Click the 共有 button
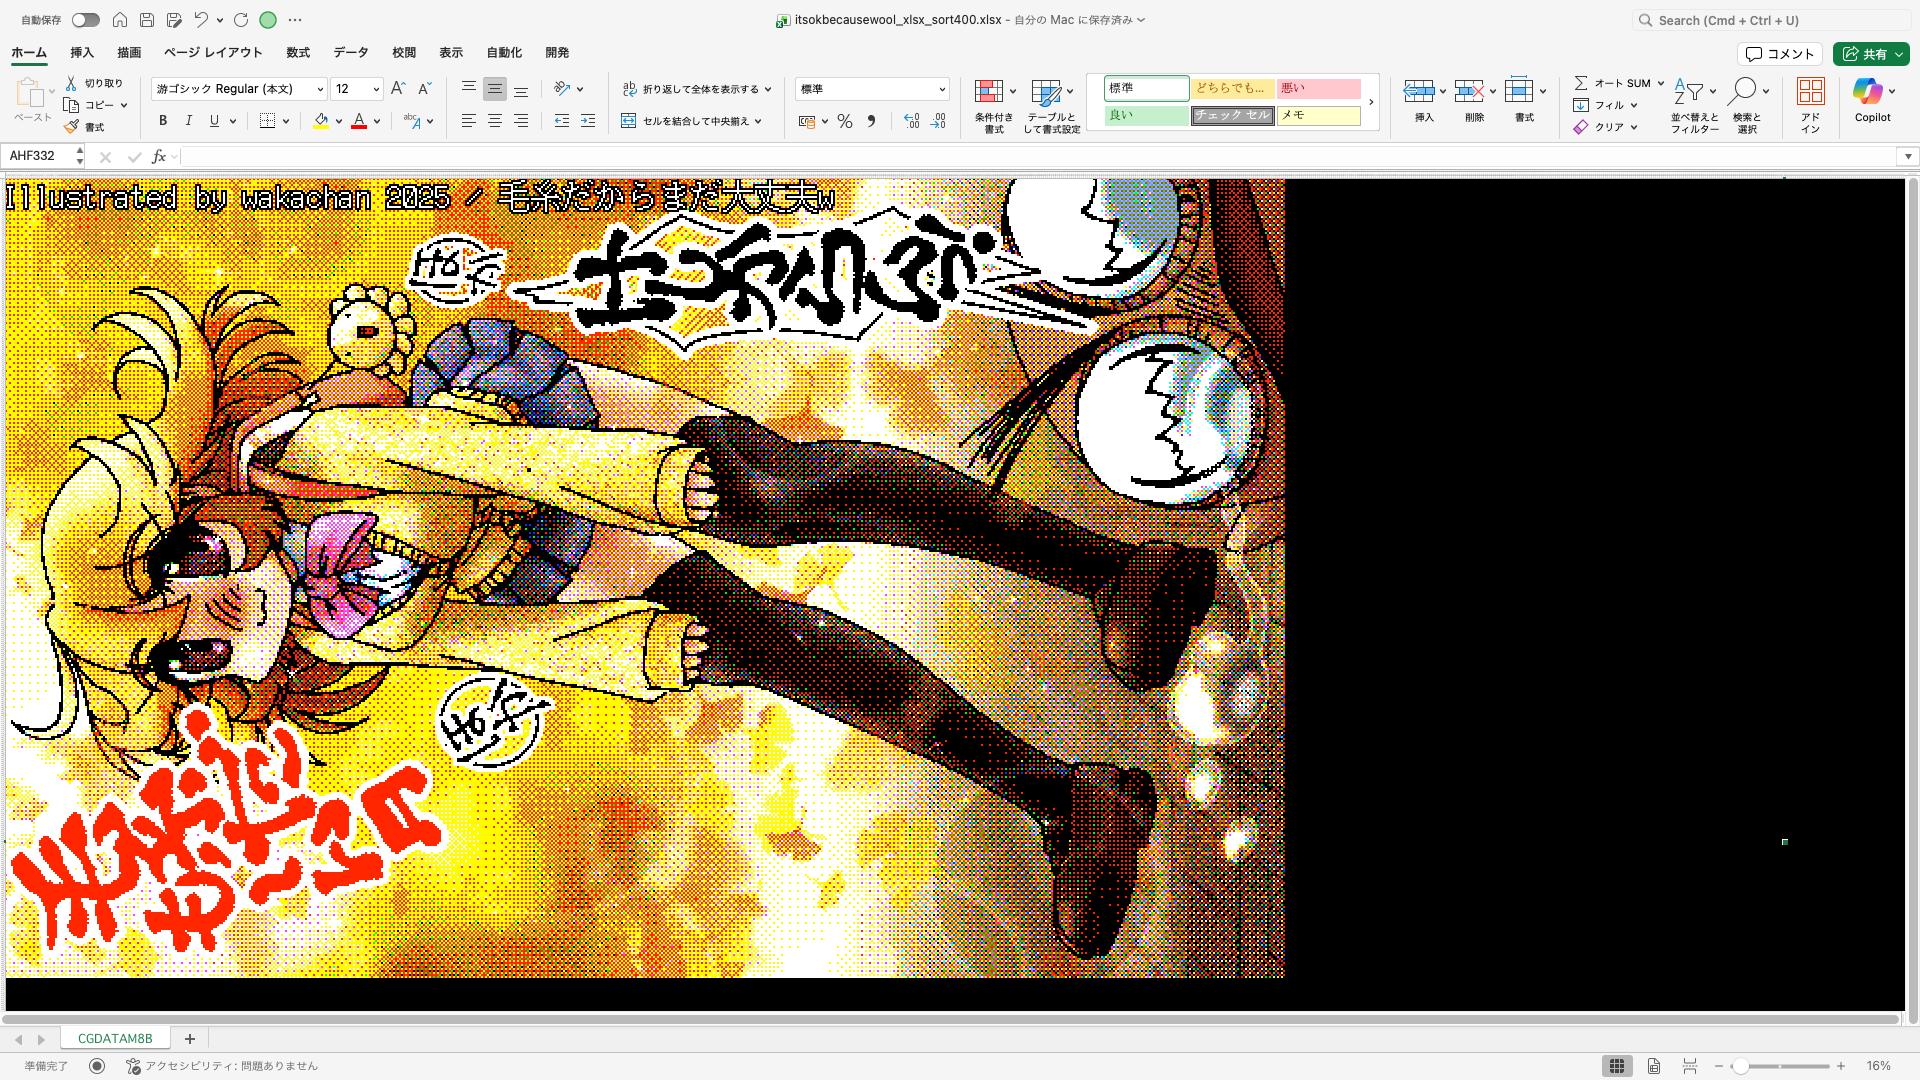This screenshot has height=1080, width=1920. click(1871, 54)
